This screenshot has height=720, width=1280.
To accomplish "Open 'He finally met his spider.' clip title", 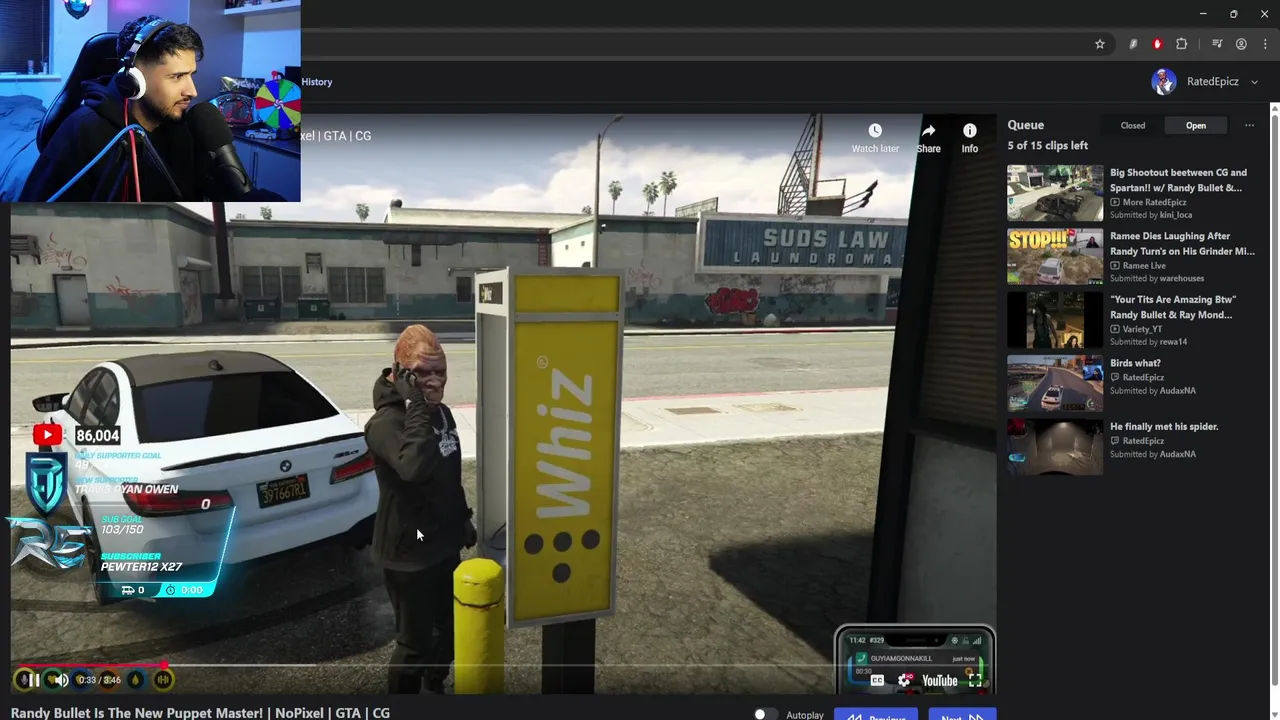I will pos(1164,427).
